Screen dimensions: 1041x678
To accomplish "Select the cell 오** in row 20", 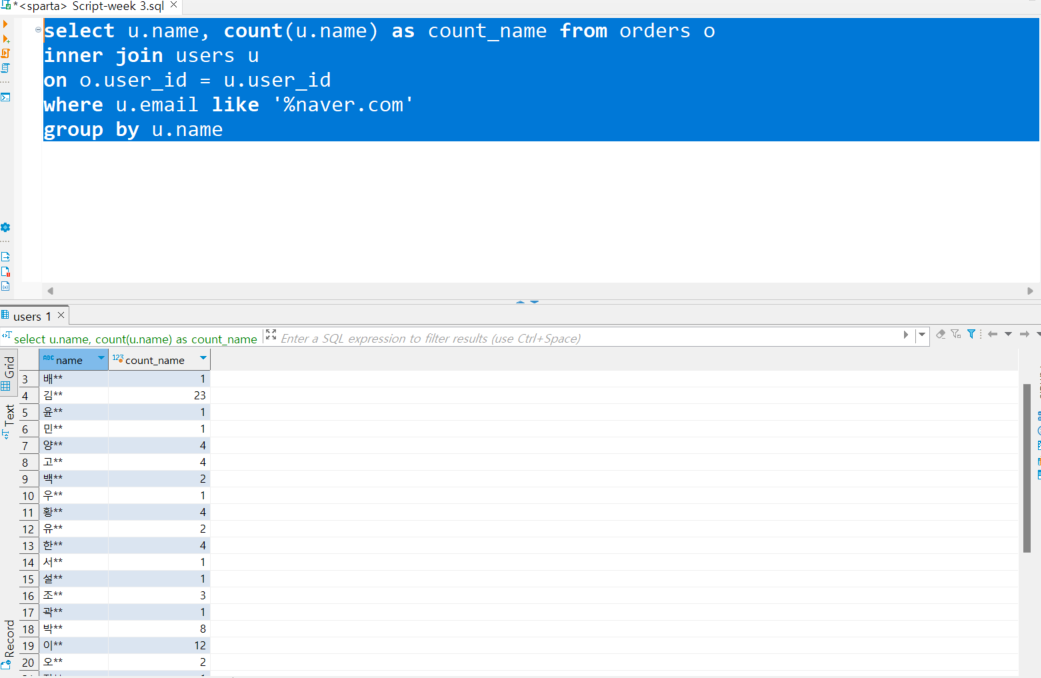I will [x=74, y=661].
